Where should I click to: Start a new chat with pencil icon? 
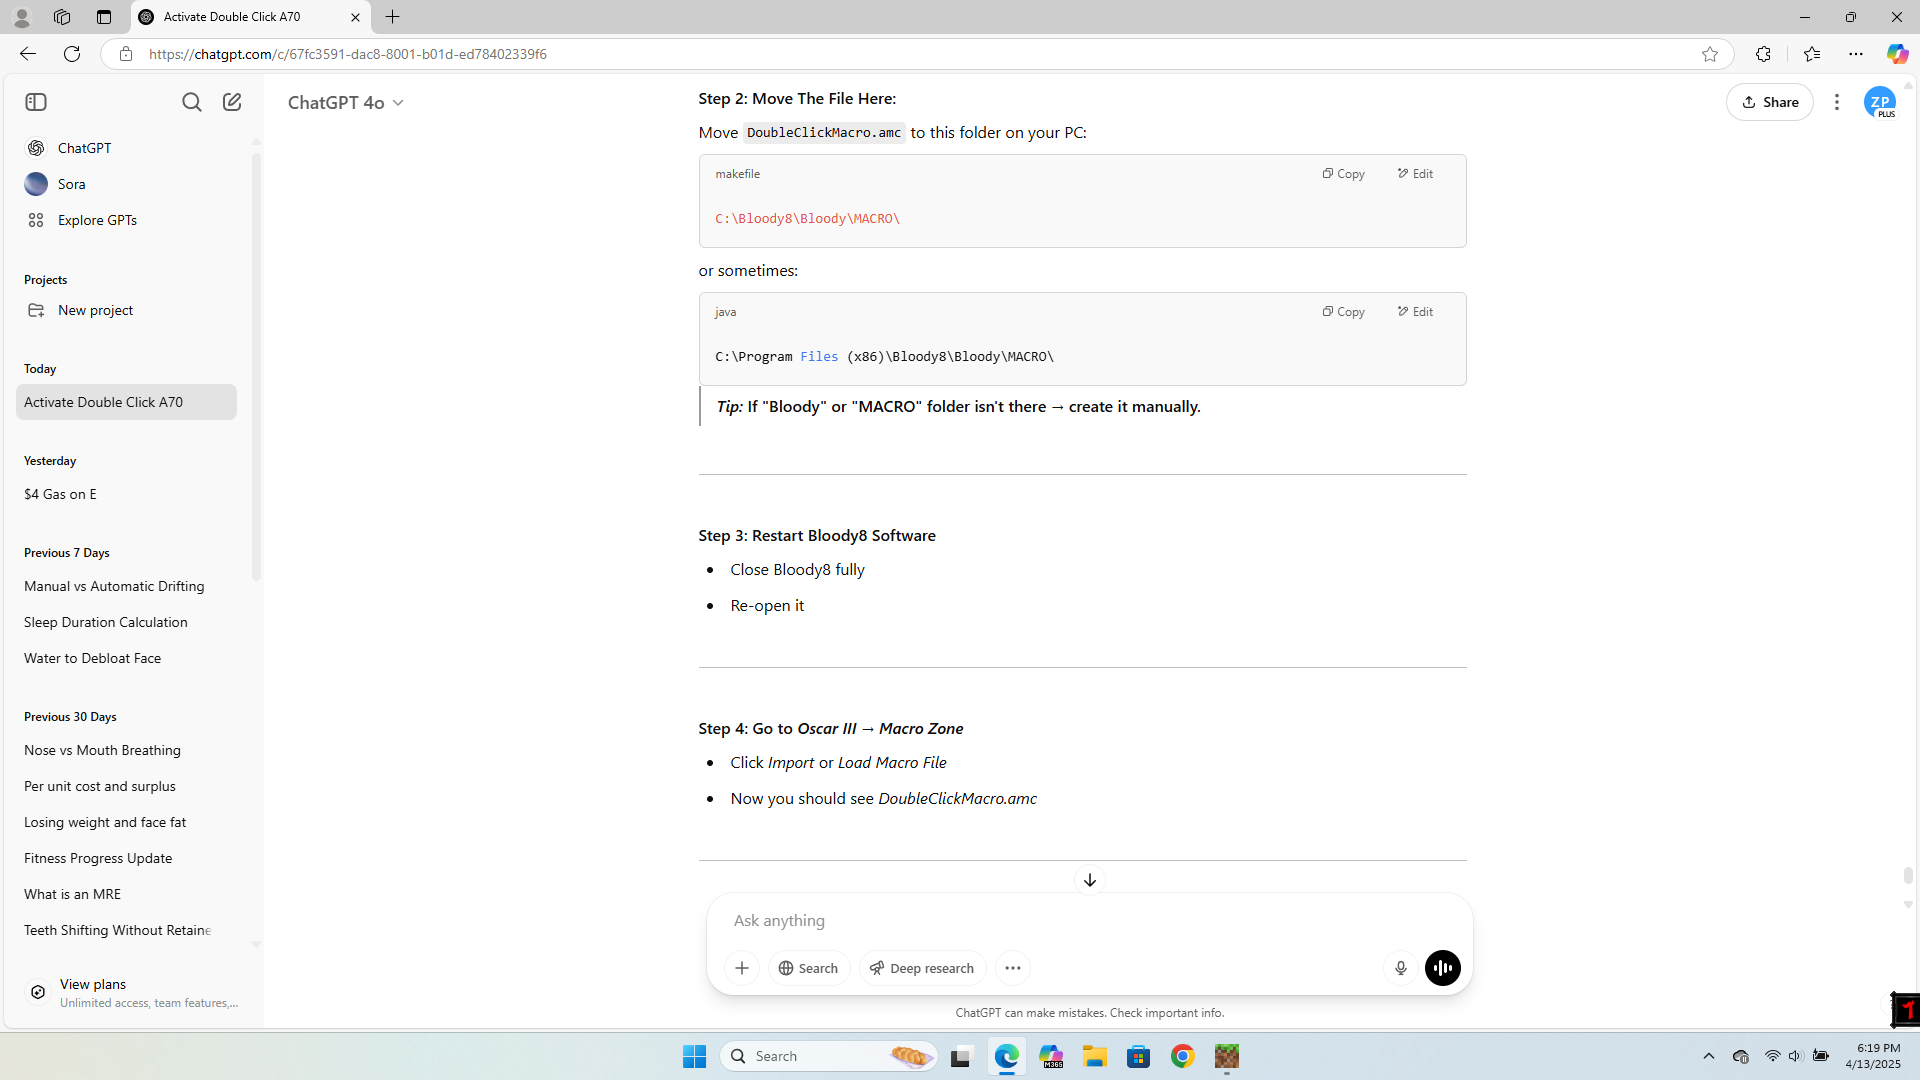[232, 102]
